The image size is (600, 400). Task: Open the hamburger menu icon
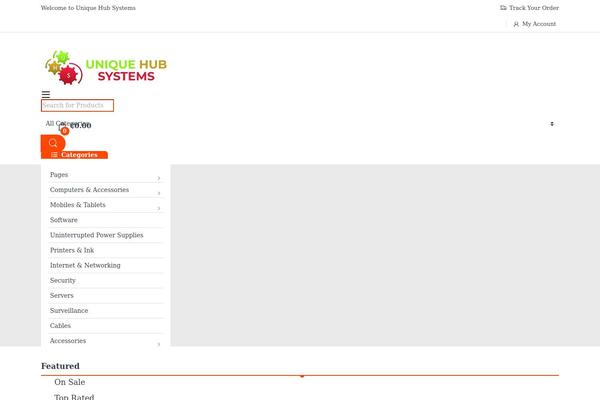pos(46,95)
